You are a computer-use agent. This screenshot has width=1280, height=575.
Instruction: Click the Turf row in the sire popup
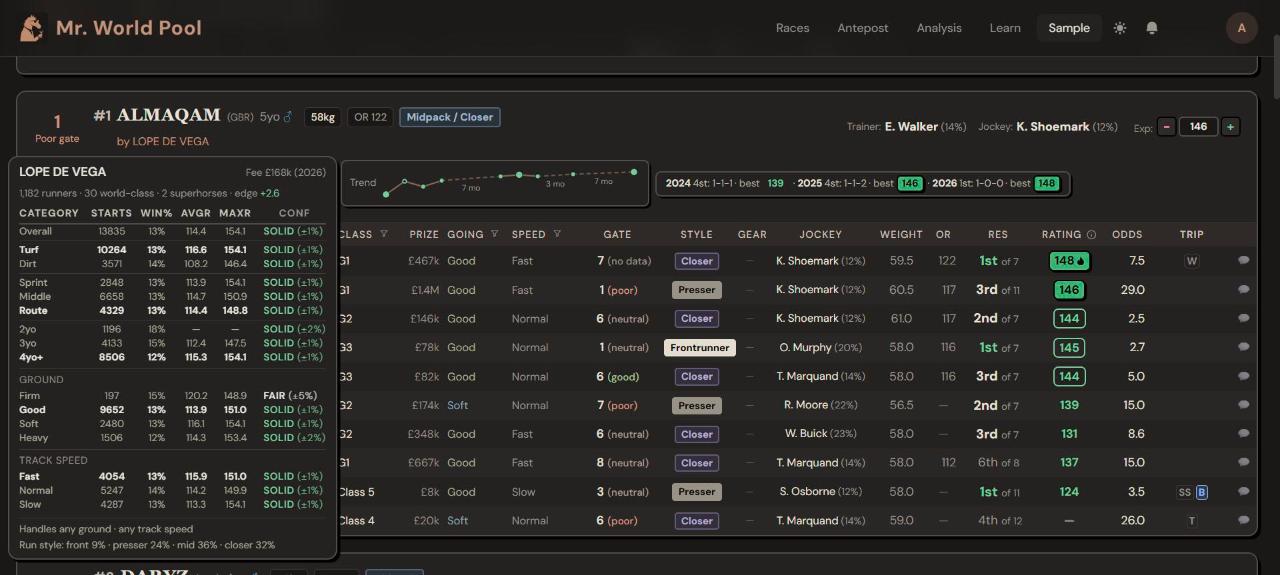(x=171, y=250)
